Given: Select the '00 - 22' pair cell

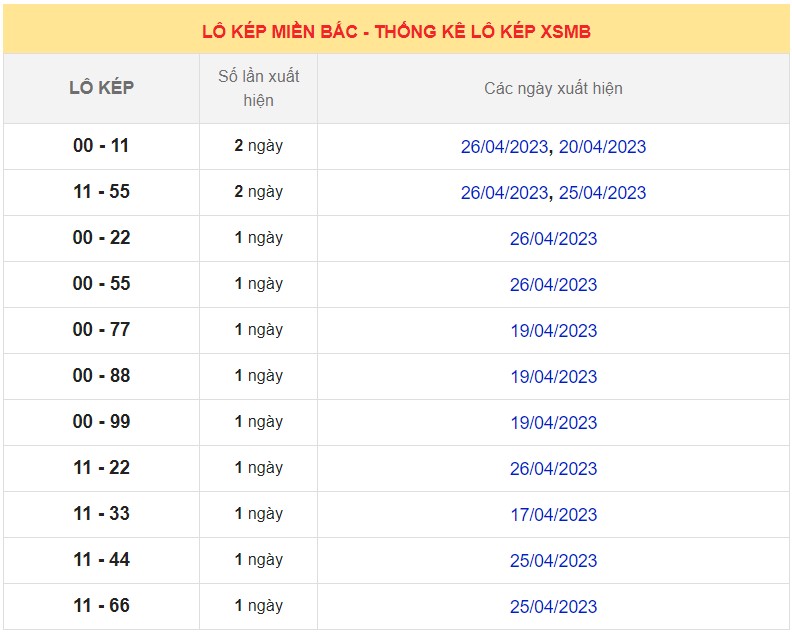Looking at the screenshot, I should pyautogui.click(x=101, y=237).
